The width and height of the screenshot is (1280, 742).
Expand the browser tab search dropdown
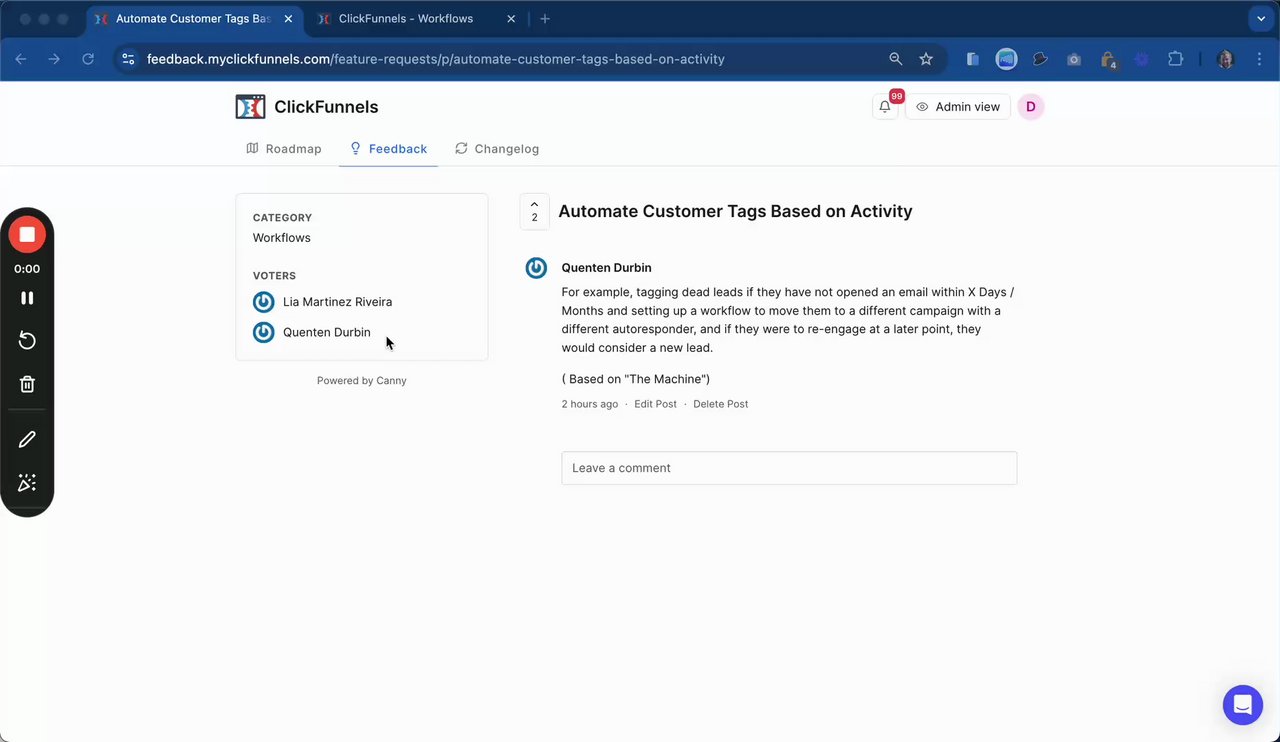[1259, 19]
